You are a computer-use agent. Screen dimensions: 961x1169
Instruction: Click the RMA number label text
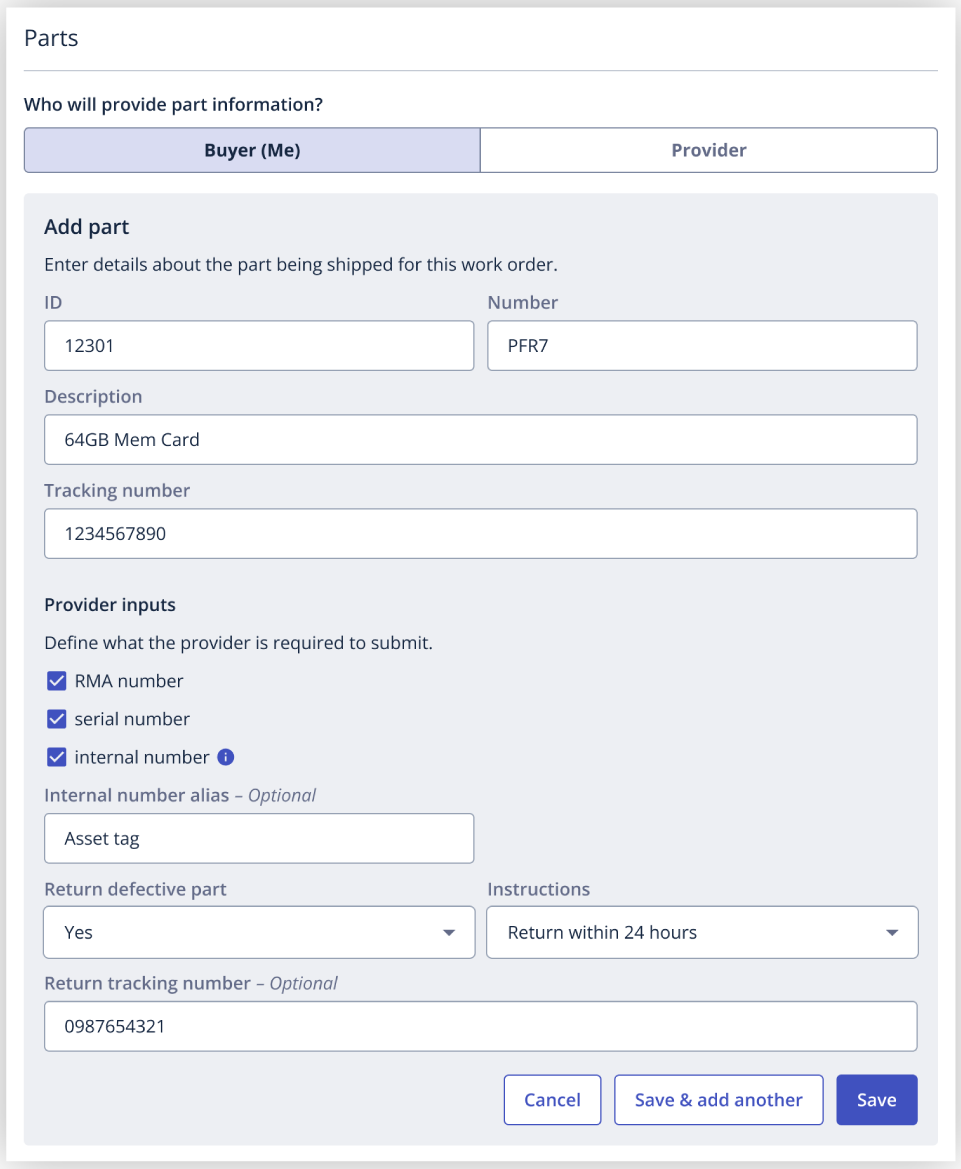[x=129, y=681]
